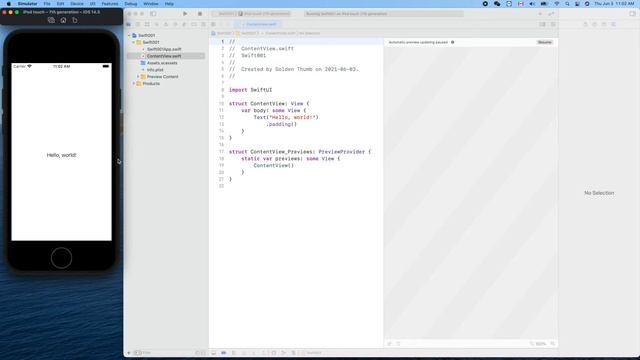Click ContentView.swift in the jump bar
This screenshot has width=640, height=360.
(x=280, y=33)
